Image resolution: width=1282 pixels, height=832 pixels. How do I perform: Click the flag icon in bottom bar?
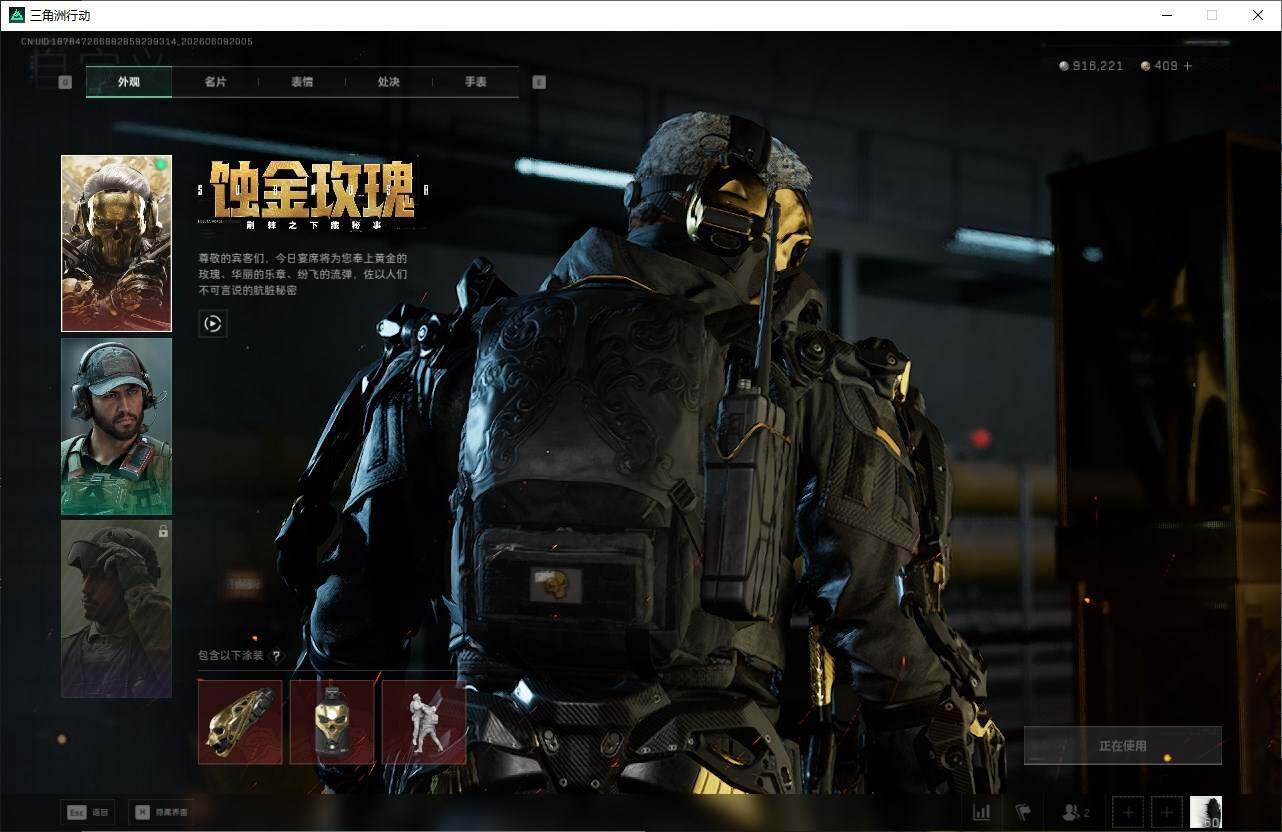1023,812
